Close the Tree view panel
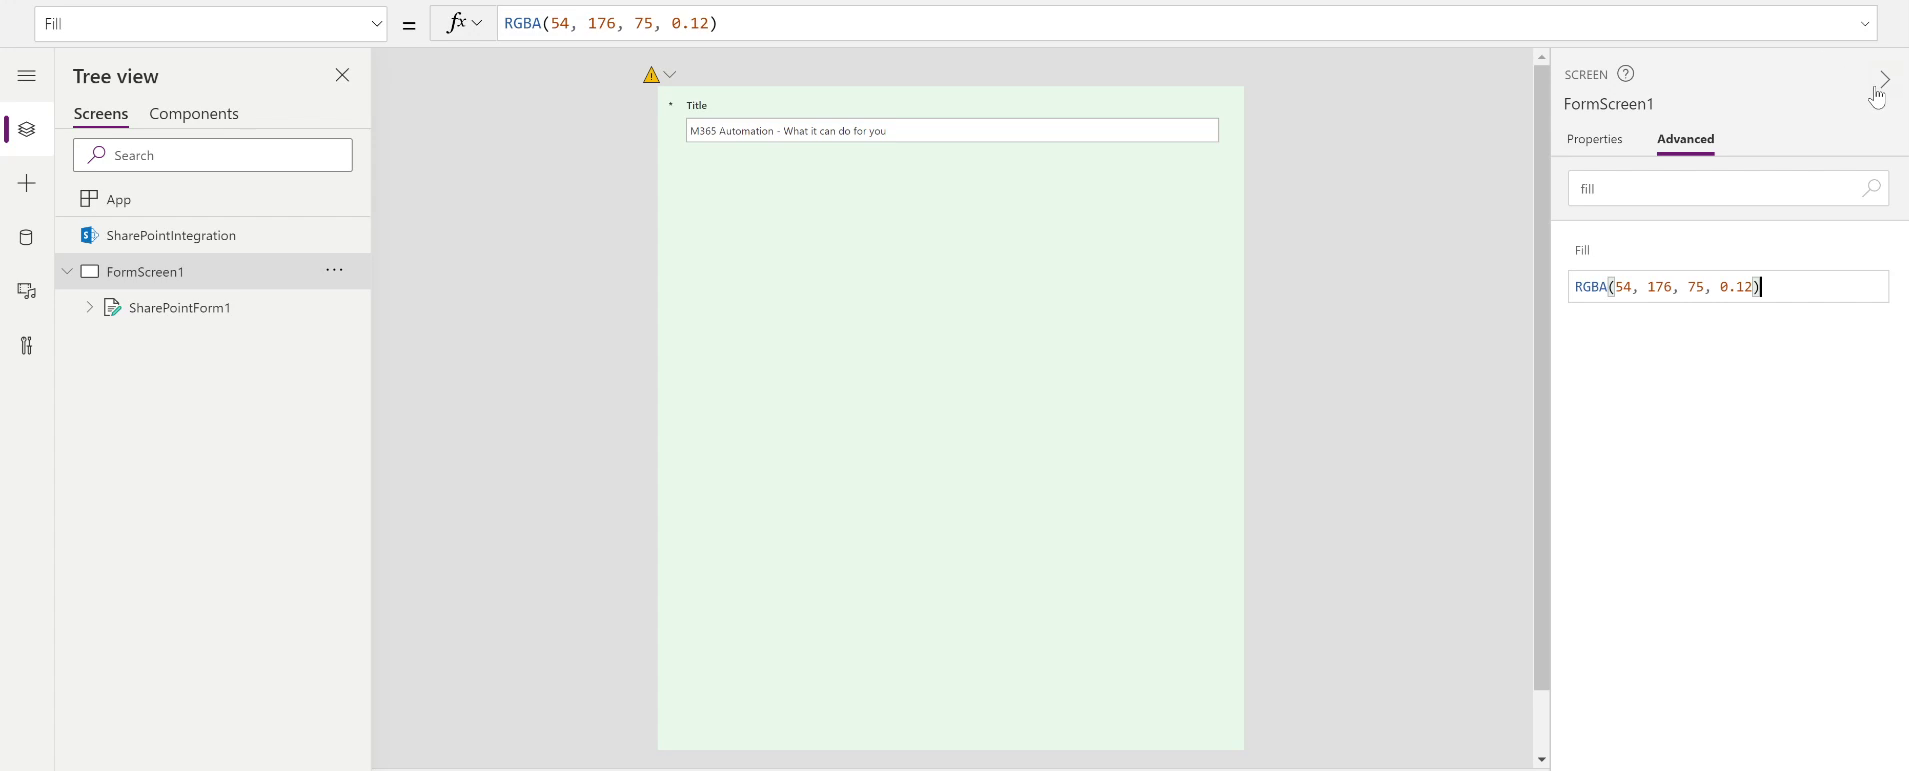Image resolution: width=1909 pixels, height=771 pixels. pyautogui.click(x=342, y=75)
